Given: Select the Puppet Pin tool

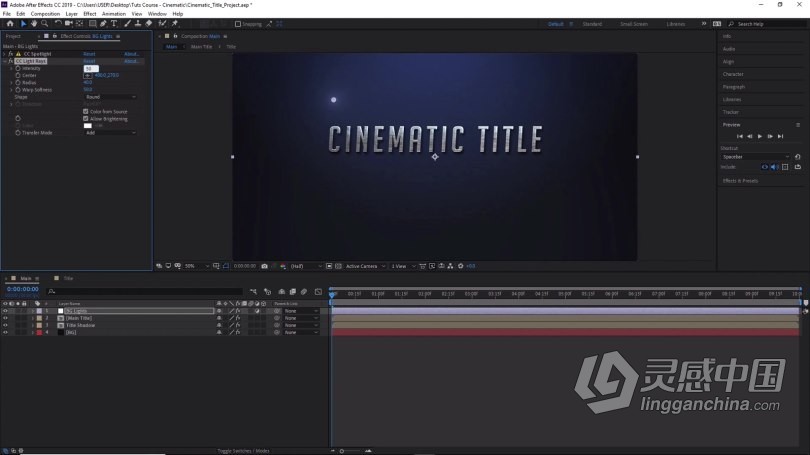Looking at the screenshot, I should 175,24.
